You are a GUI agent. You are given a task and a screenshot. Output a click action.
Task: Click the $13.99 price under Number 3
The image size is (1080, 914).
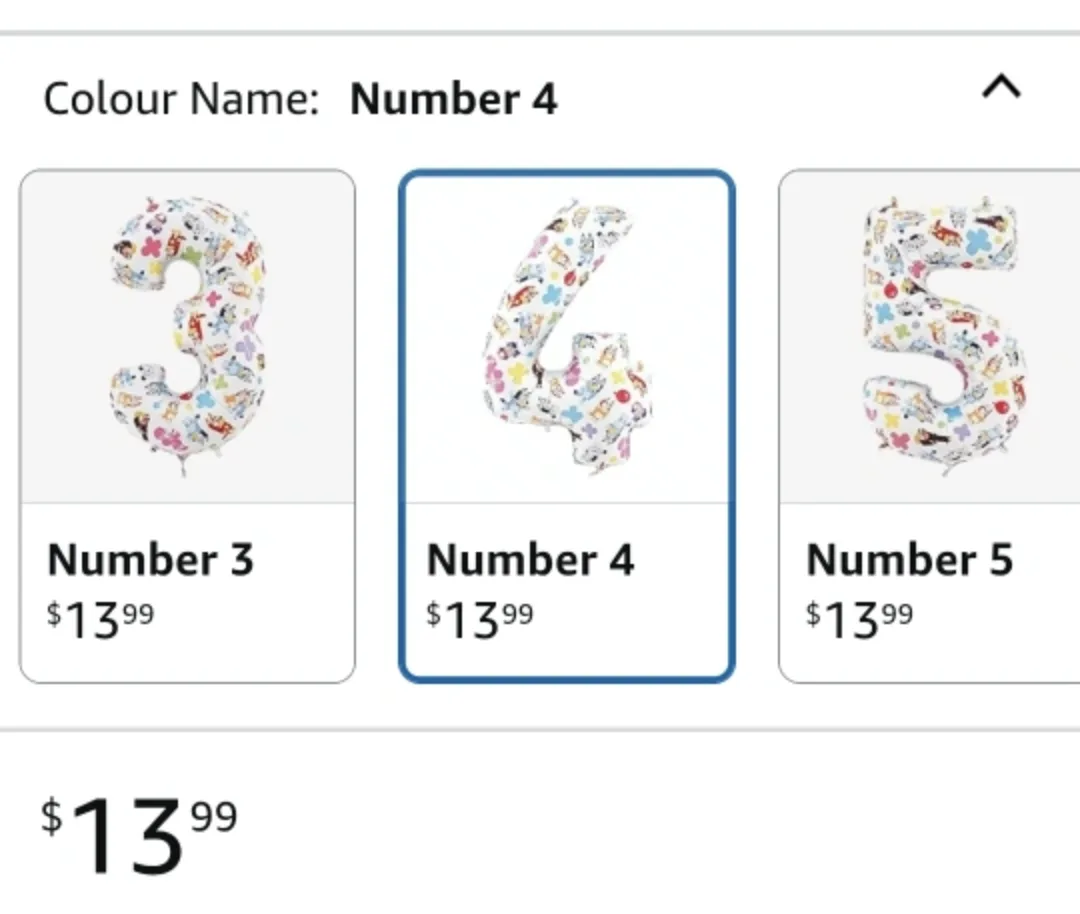pos(100,620)
